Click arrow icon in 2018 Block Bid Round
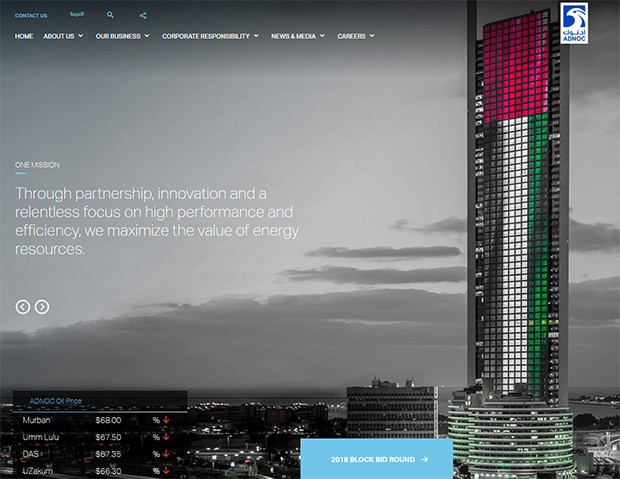 (x=425, y=459)
